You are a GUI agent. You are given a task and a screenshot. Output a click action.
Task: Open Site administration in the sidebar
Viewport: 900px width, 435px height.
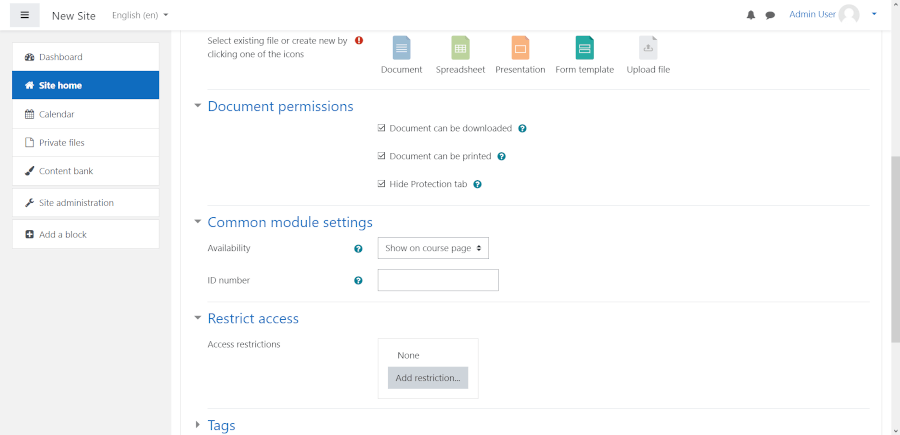(x=76, y=203)
